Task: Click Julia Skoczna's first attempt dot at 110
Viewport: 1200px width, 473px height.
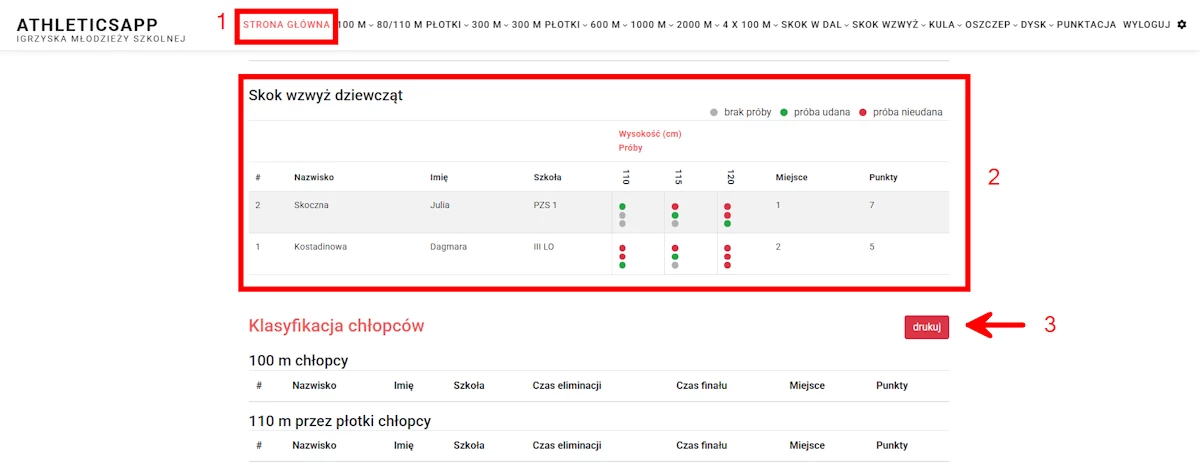Action: click(x=622, y=207)
